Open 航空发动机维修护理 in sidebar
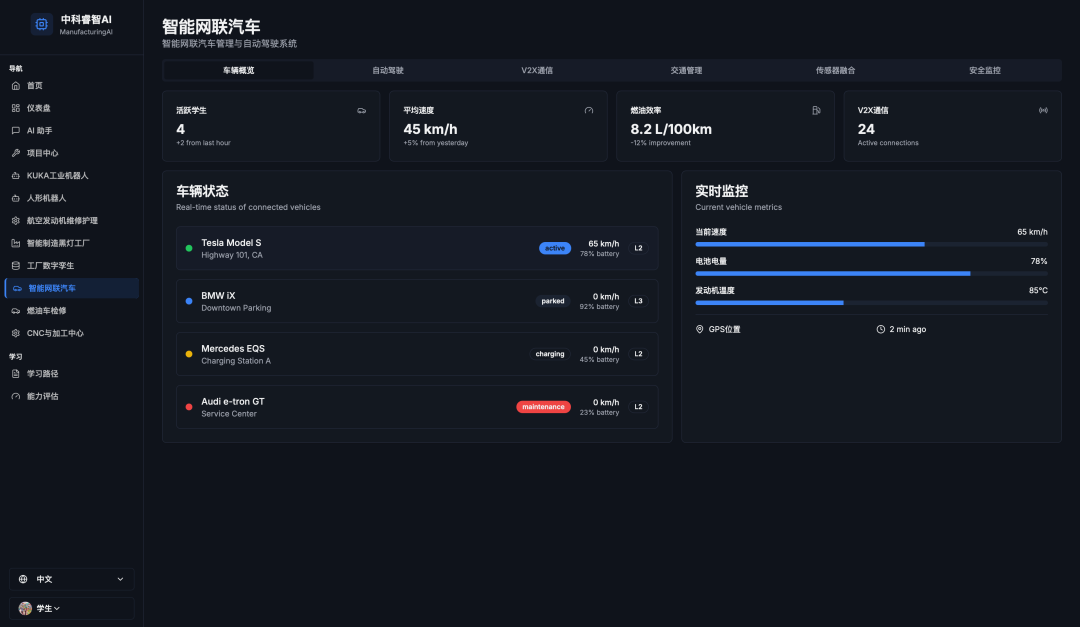 pos(62,220)
